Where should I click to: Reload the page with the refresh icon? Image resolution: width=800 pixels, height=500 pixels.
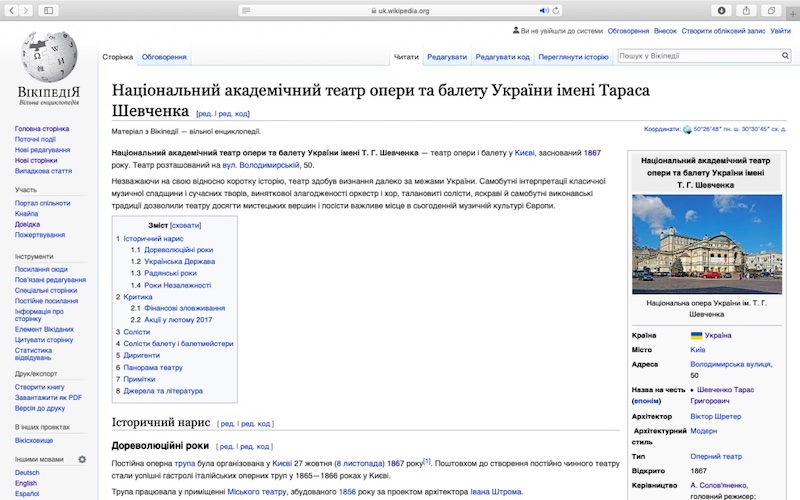pos(556,10)
